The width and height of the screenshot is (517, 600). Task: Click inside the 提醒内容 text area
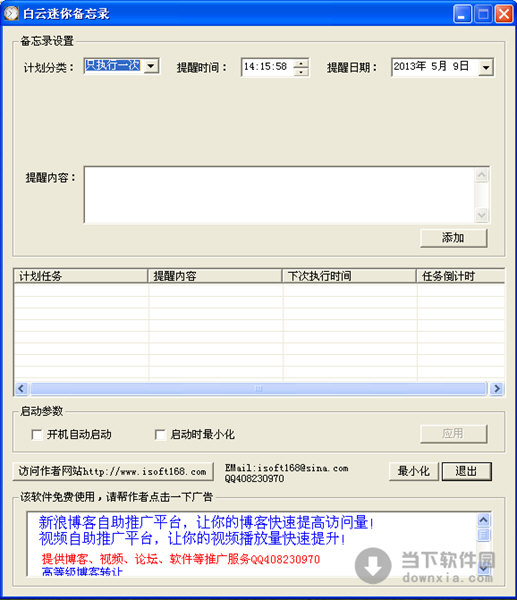279,195
